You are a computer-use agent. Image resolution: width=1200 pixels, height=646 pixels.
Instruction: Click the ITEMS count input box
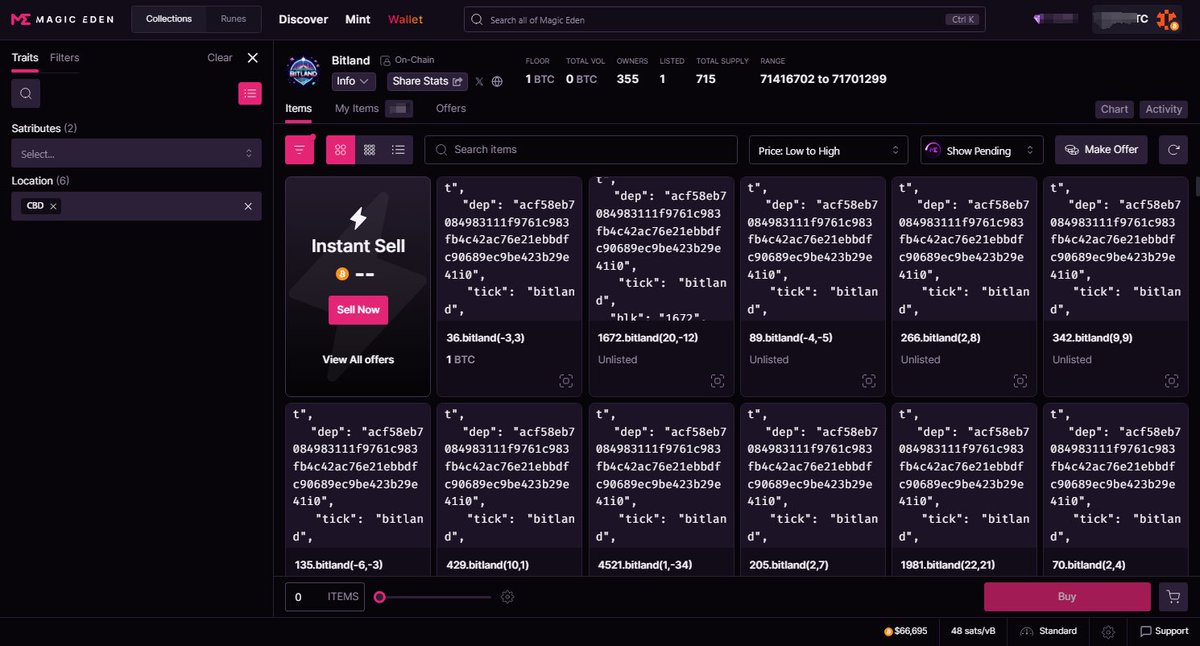tap(325, 597)
